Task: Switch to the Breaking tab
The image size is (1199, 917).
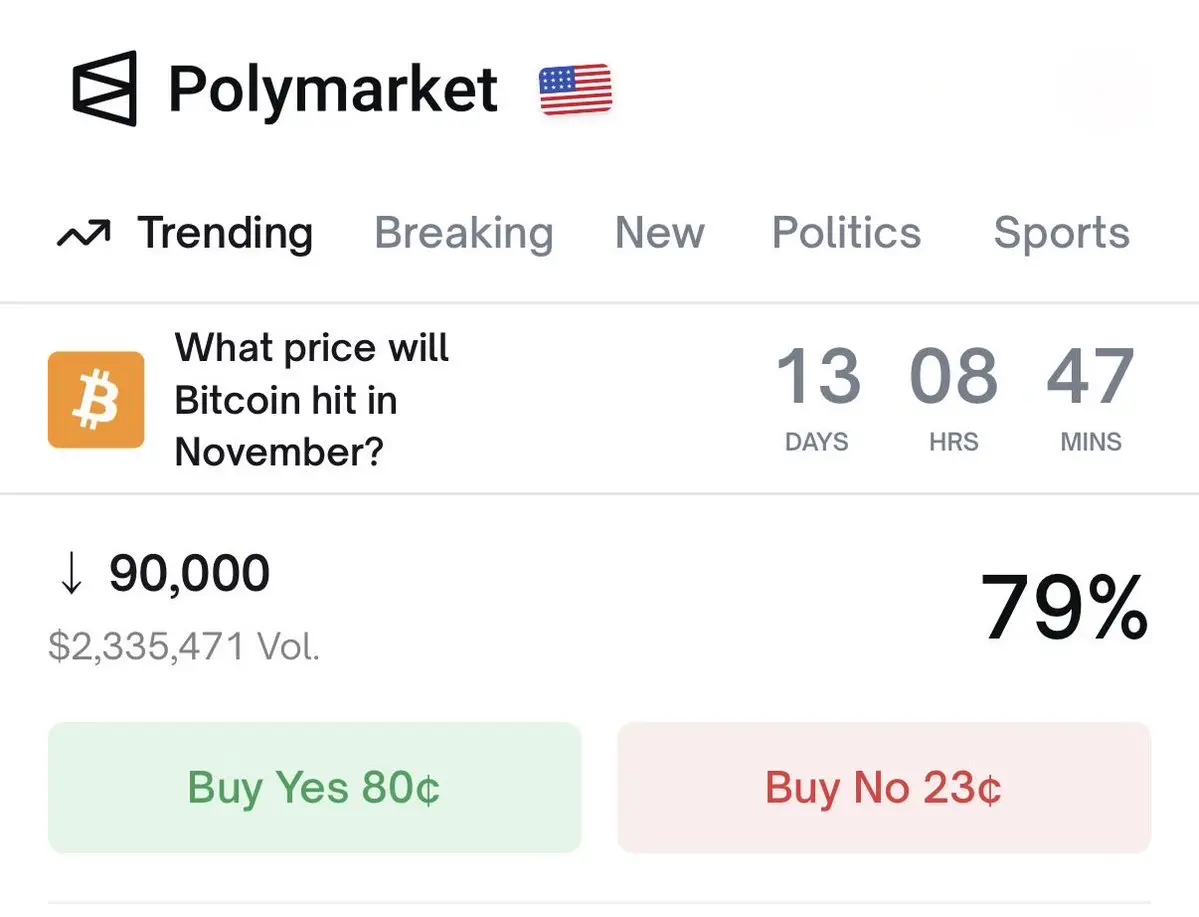Action: click(x=463, y=233)
